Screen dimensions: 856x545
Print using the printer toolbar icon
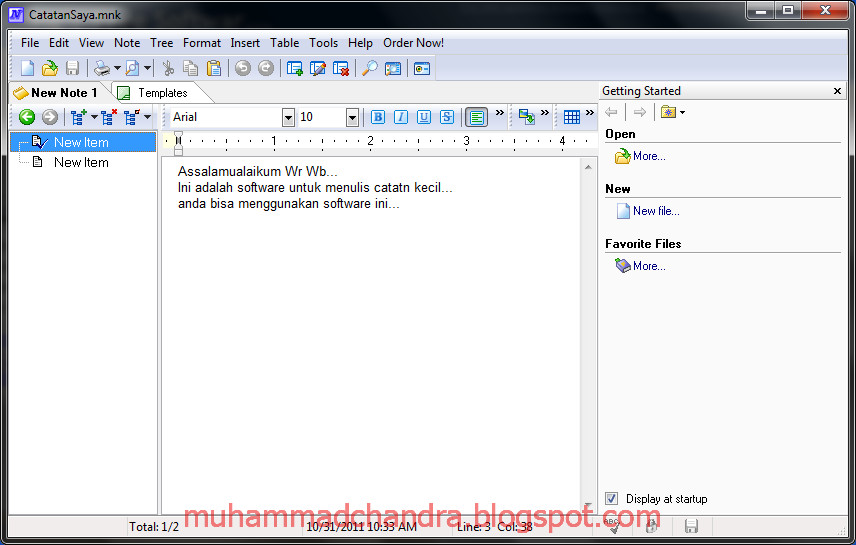tap(102, 68)
